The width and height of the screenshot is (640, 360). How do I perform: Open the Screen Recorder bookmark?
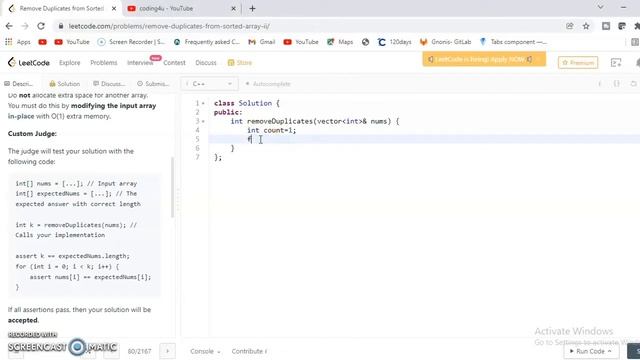(x=131, y=42)
